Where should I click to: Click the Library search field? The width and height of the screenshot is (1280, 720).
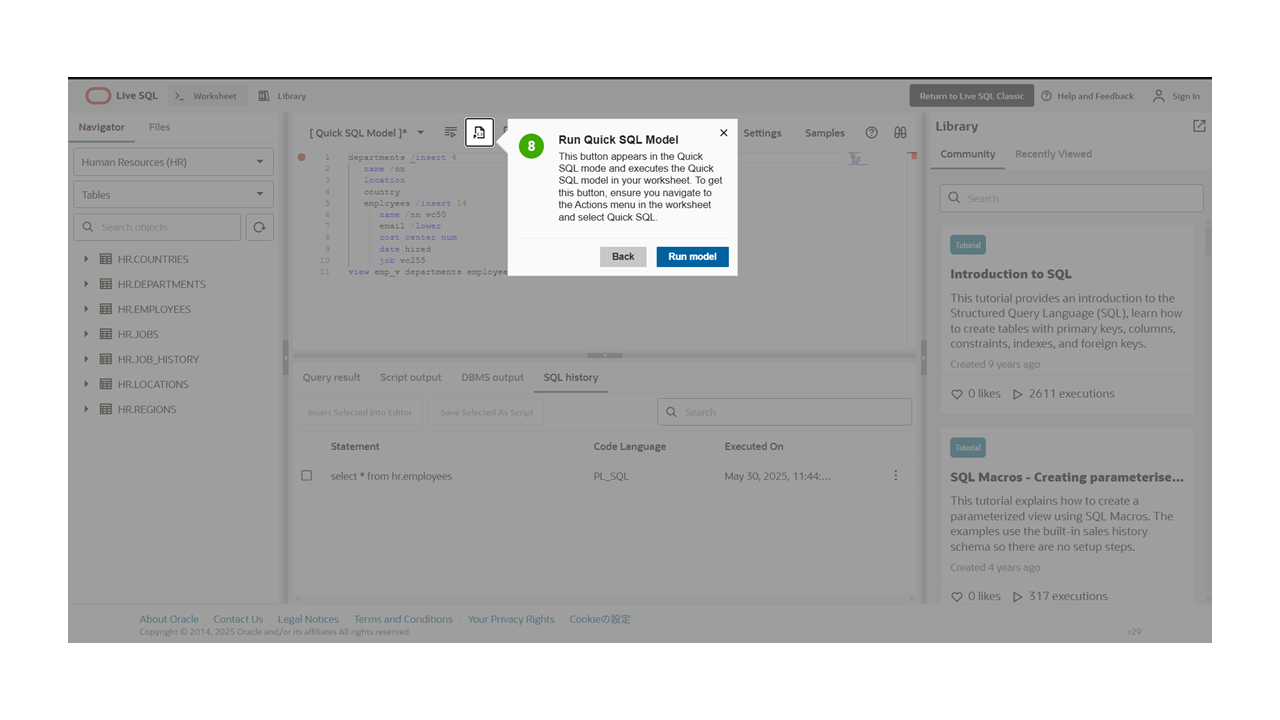pos(1070,198)
